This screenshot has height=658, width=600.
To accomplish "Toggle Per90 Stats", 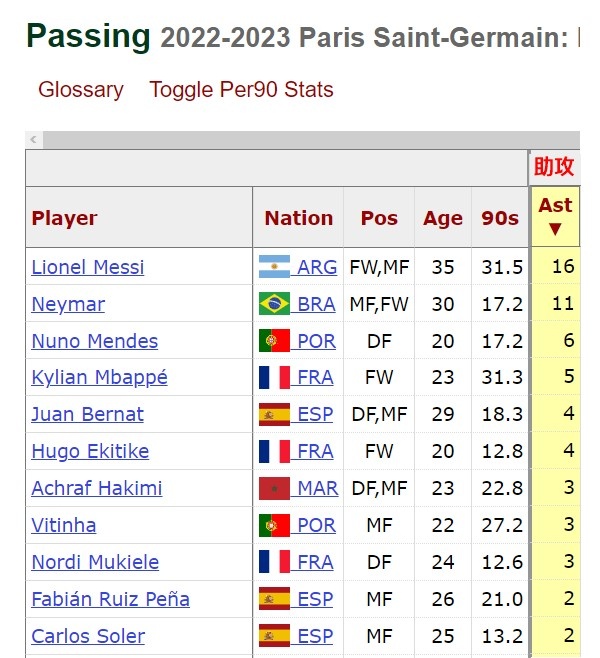I will coord(241,89).
